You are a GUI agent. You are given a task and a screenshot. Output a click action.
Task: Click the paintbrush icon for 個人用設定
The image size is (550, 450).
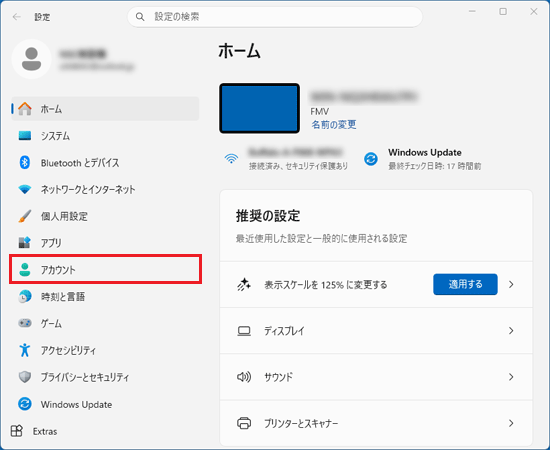pyautogui.click(x=25, y=216)
